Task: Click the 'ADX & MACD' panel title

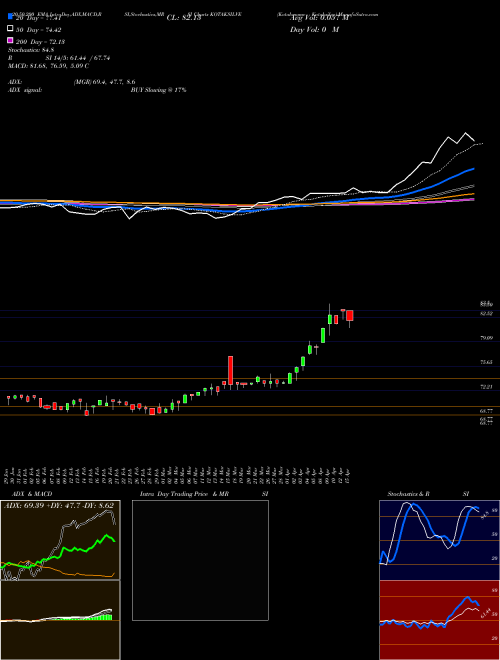Action: coord(32,494)
